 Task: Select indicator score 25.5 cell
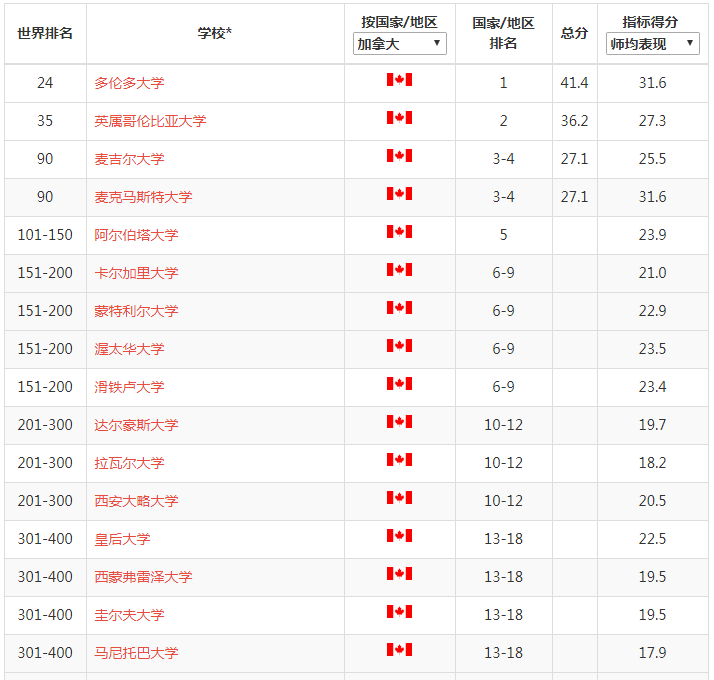click(x=653, y=159)
